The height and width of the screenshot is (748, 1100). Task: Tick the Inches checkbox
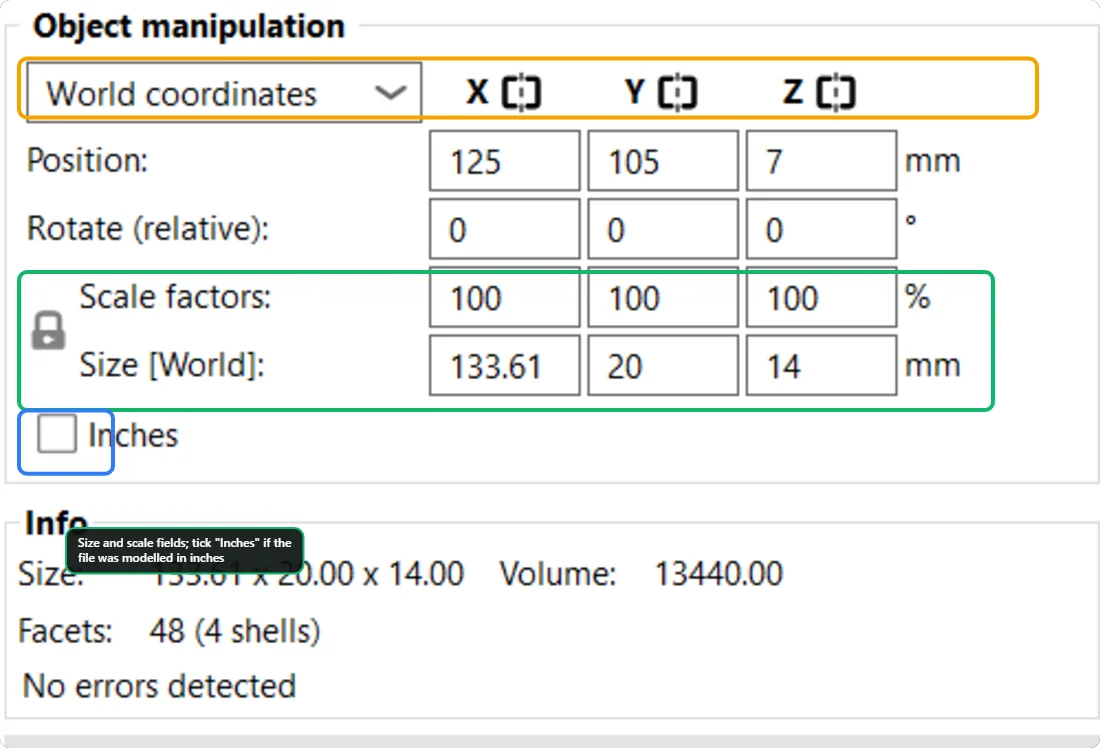57,434
